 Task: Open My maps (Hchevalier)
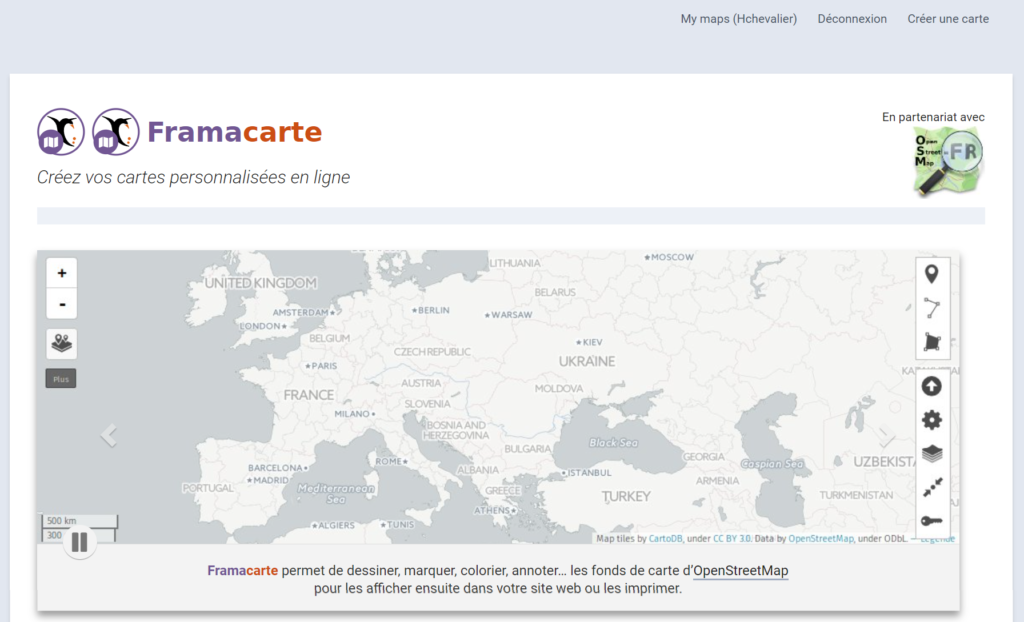click(739, 19)
